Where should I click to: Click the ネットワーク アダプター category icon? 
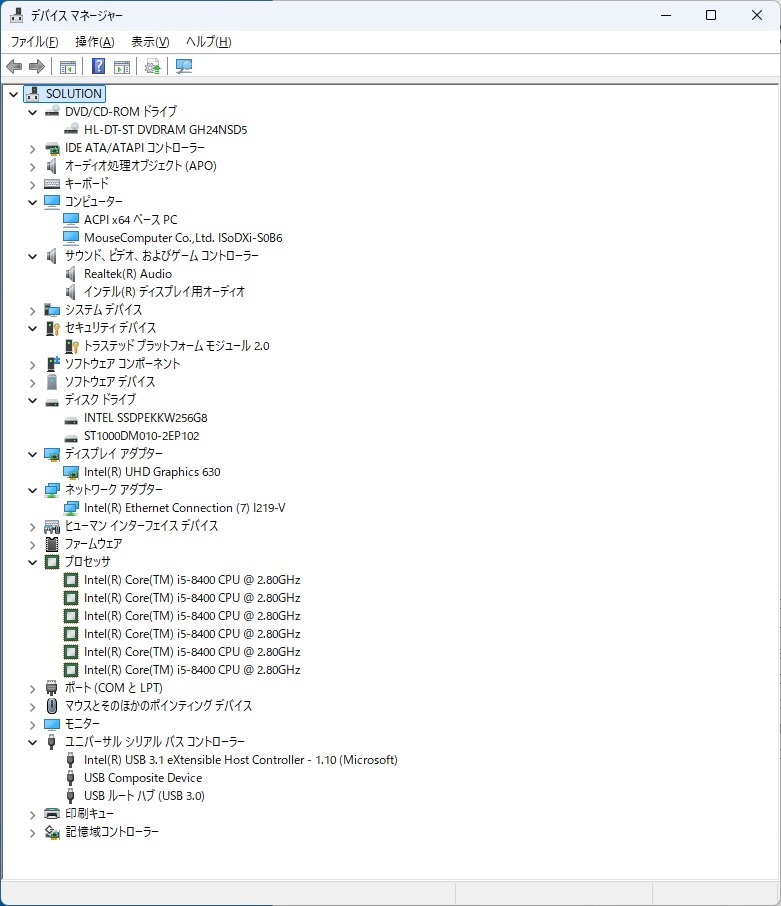point(52,491)
